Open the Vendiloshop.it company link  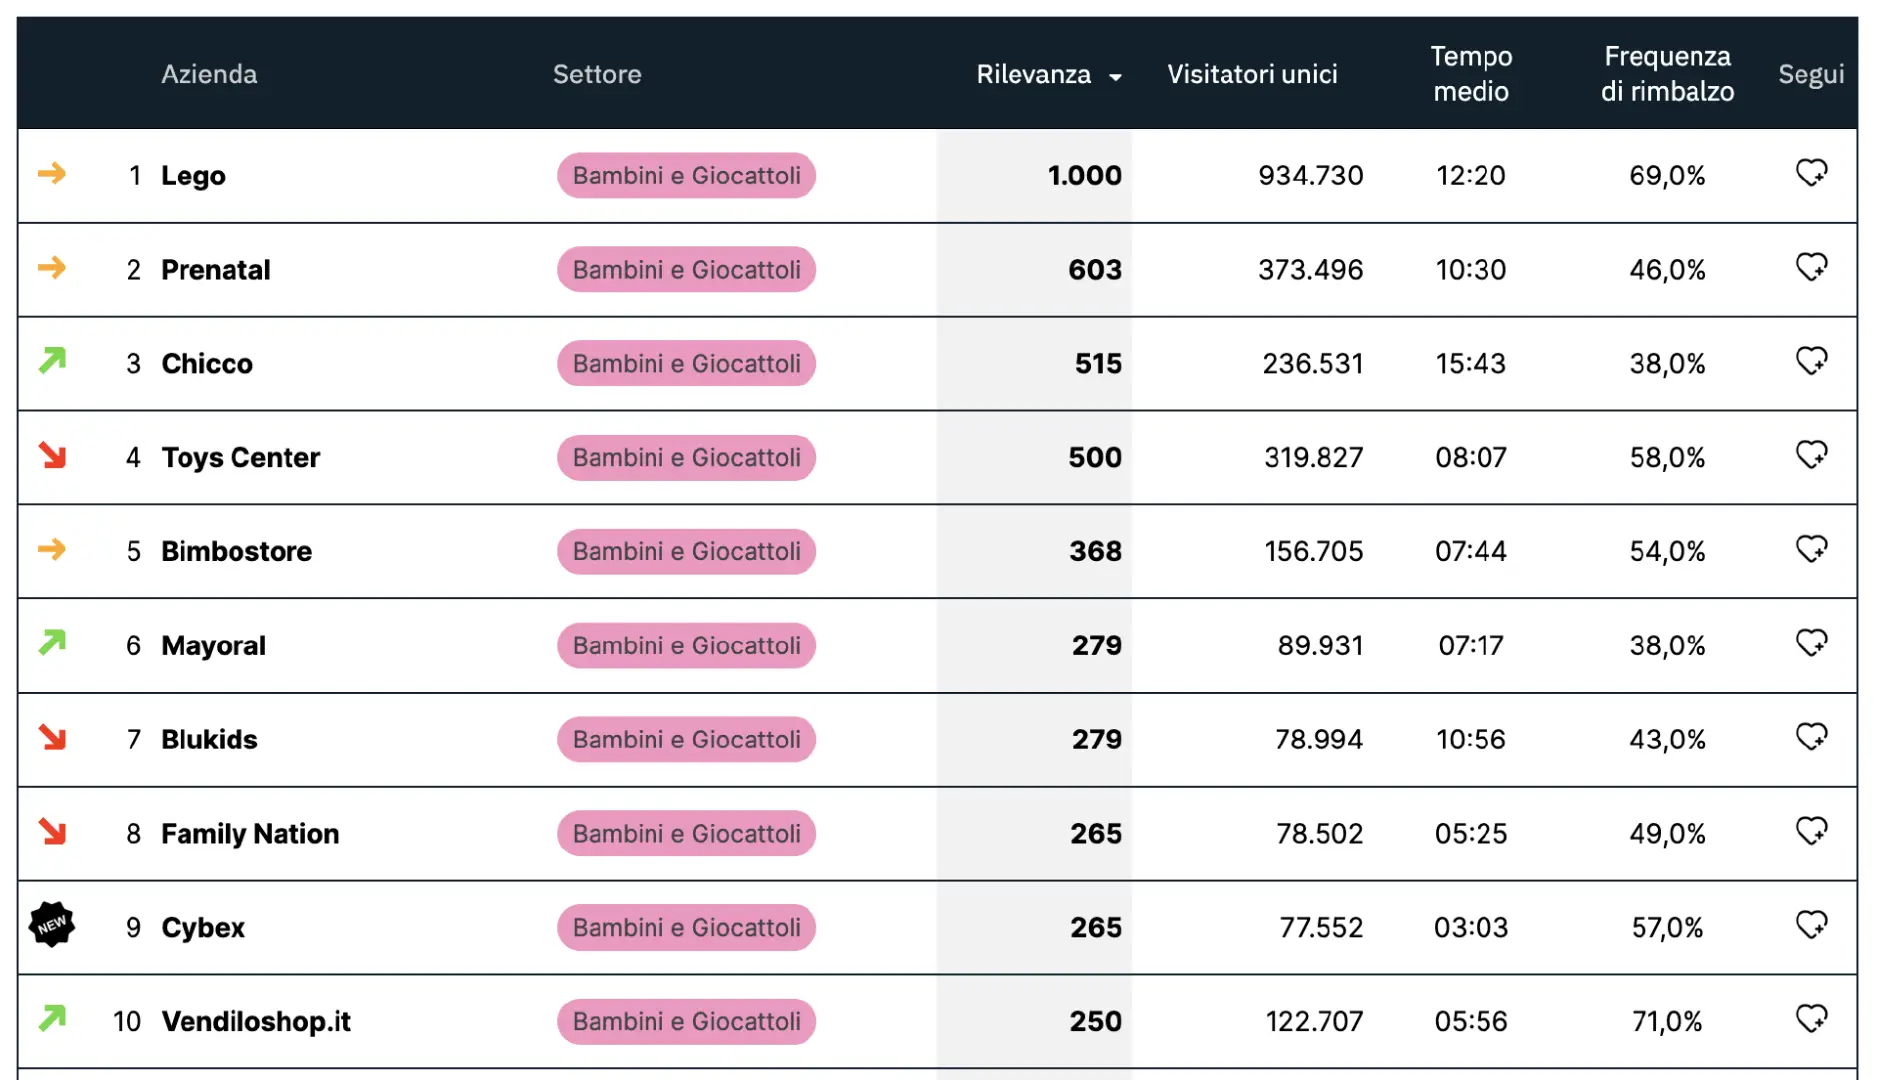pyautogui.click(x=256, y=1022)
